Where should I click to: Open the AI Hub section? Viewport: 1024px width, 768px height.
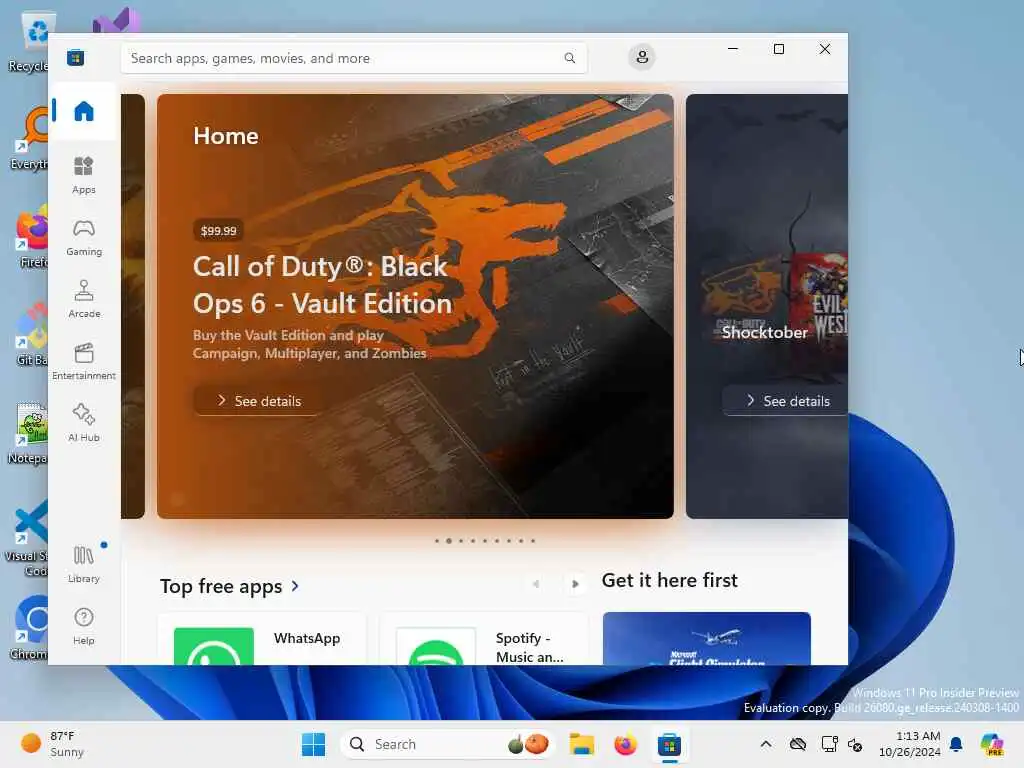pyautogui.click(x=84, y=423)
